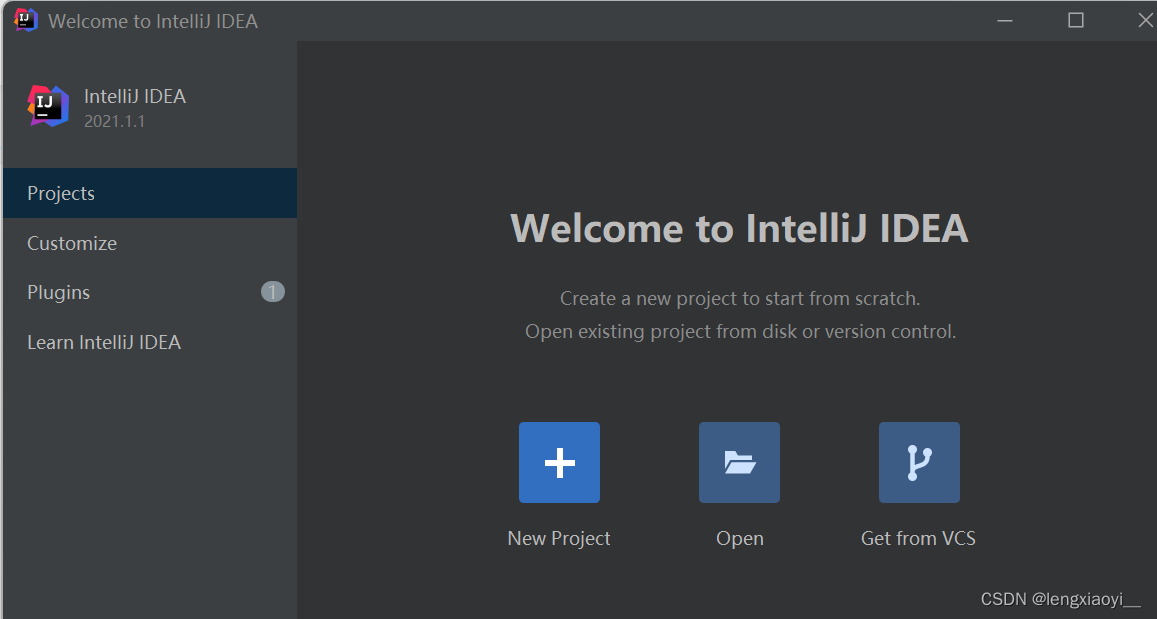Click the Plugins update count badge
The width and height of the screenshot is (1157, 619).
[272, 292]
